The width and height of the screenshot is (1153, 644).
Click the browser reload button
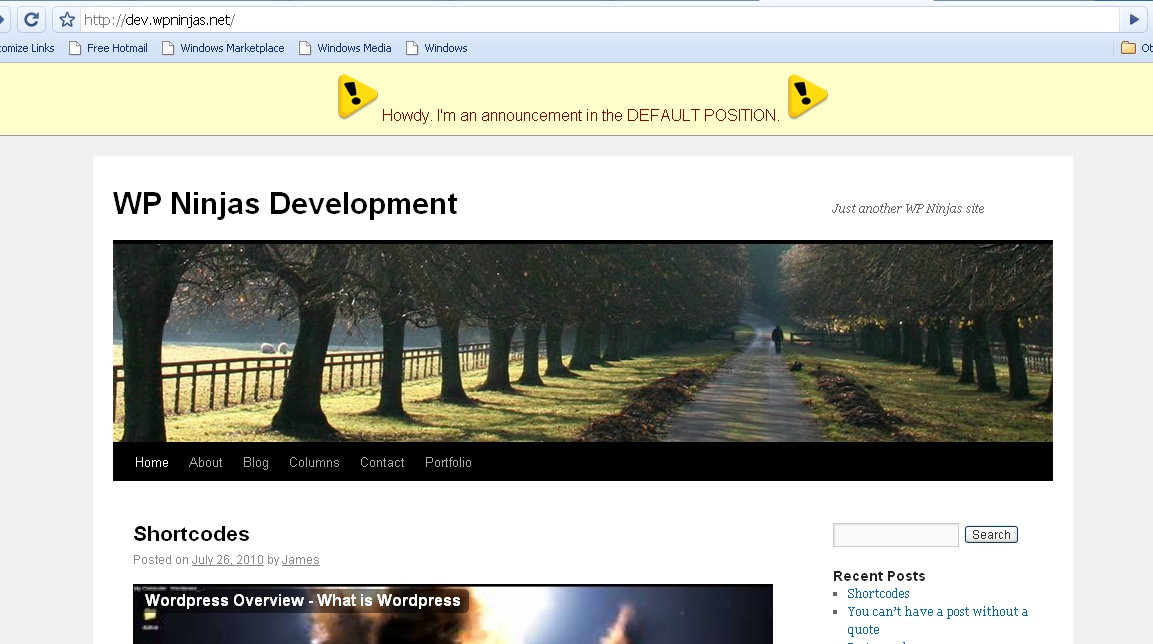(x=32, y=19)
